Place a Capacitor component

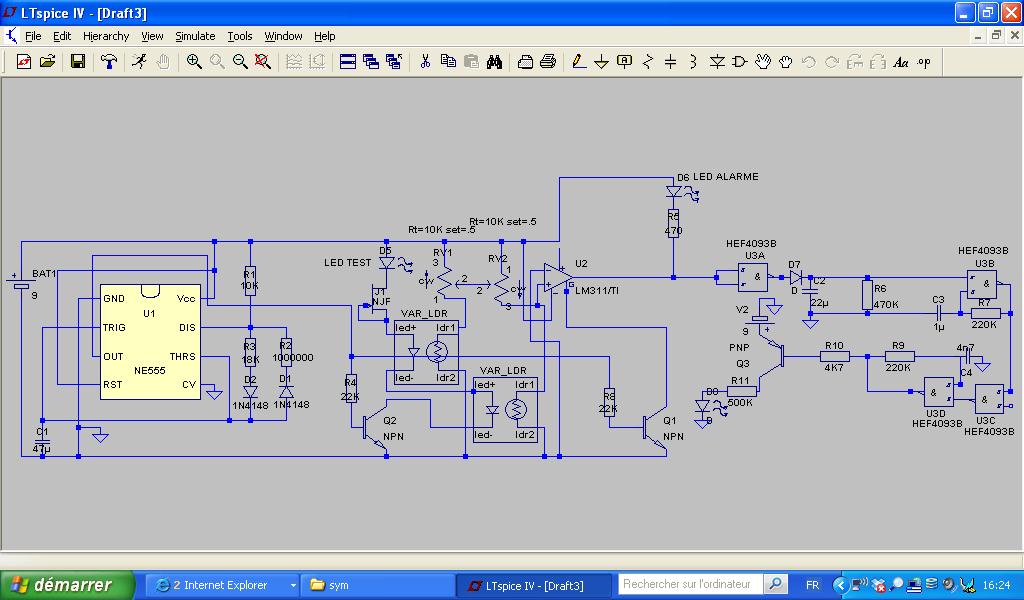point(671,61)
